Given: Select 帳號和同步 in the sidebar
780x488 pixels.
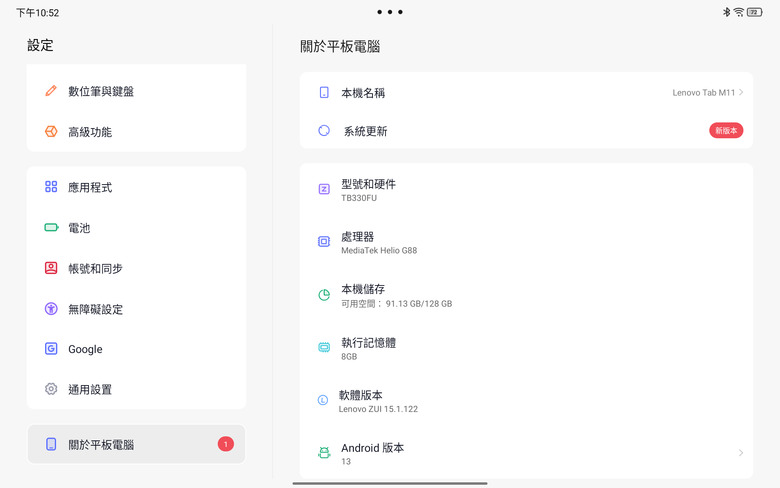Looking at the screenshot, I should (136, 269).
